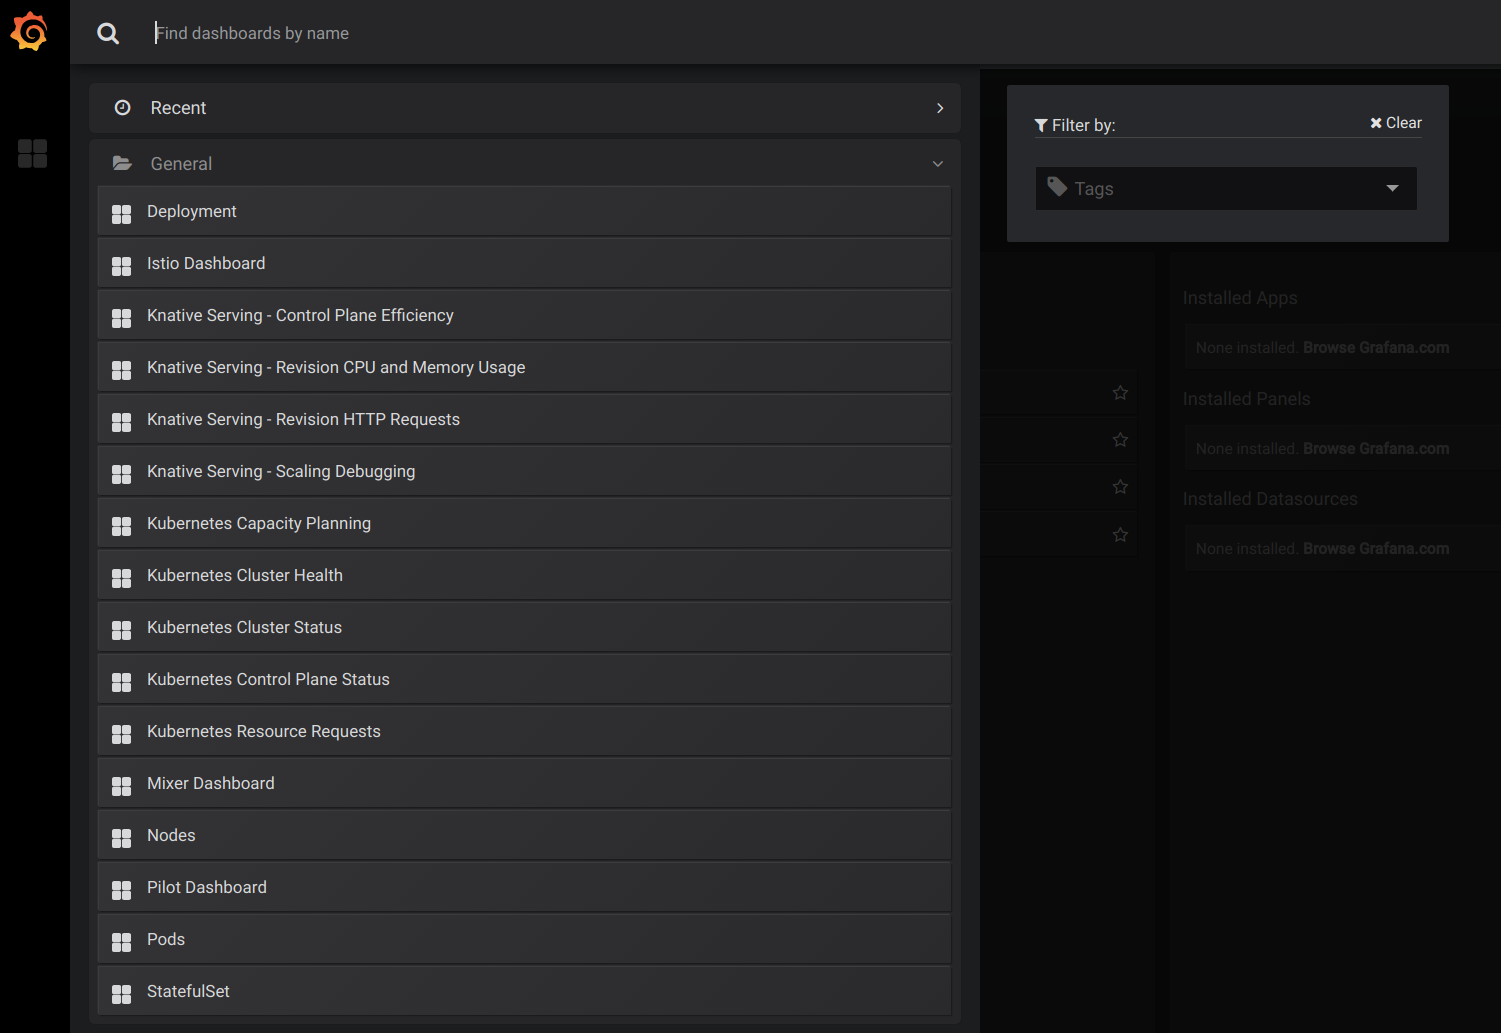Open Kubernetes Control Plane Status dashboard
Screen dimensions: 1501x1033
point(524,680)
